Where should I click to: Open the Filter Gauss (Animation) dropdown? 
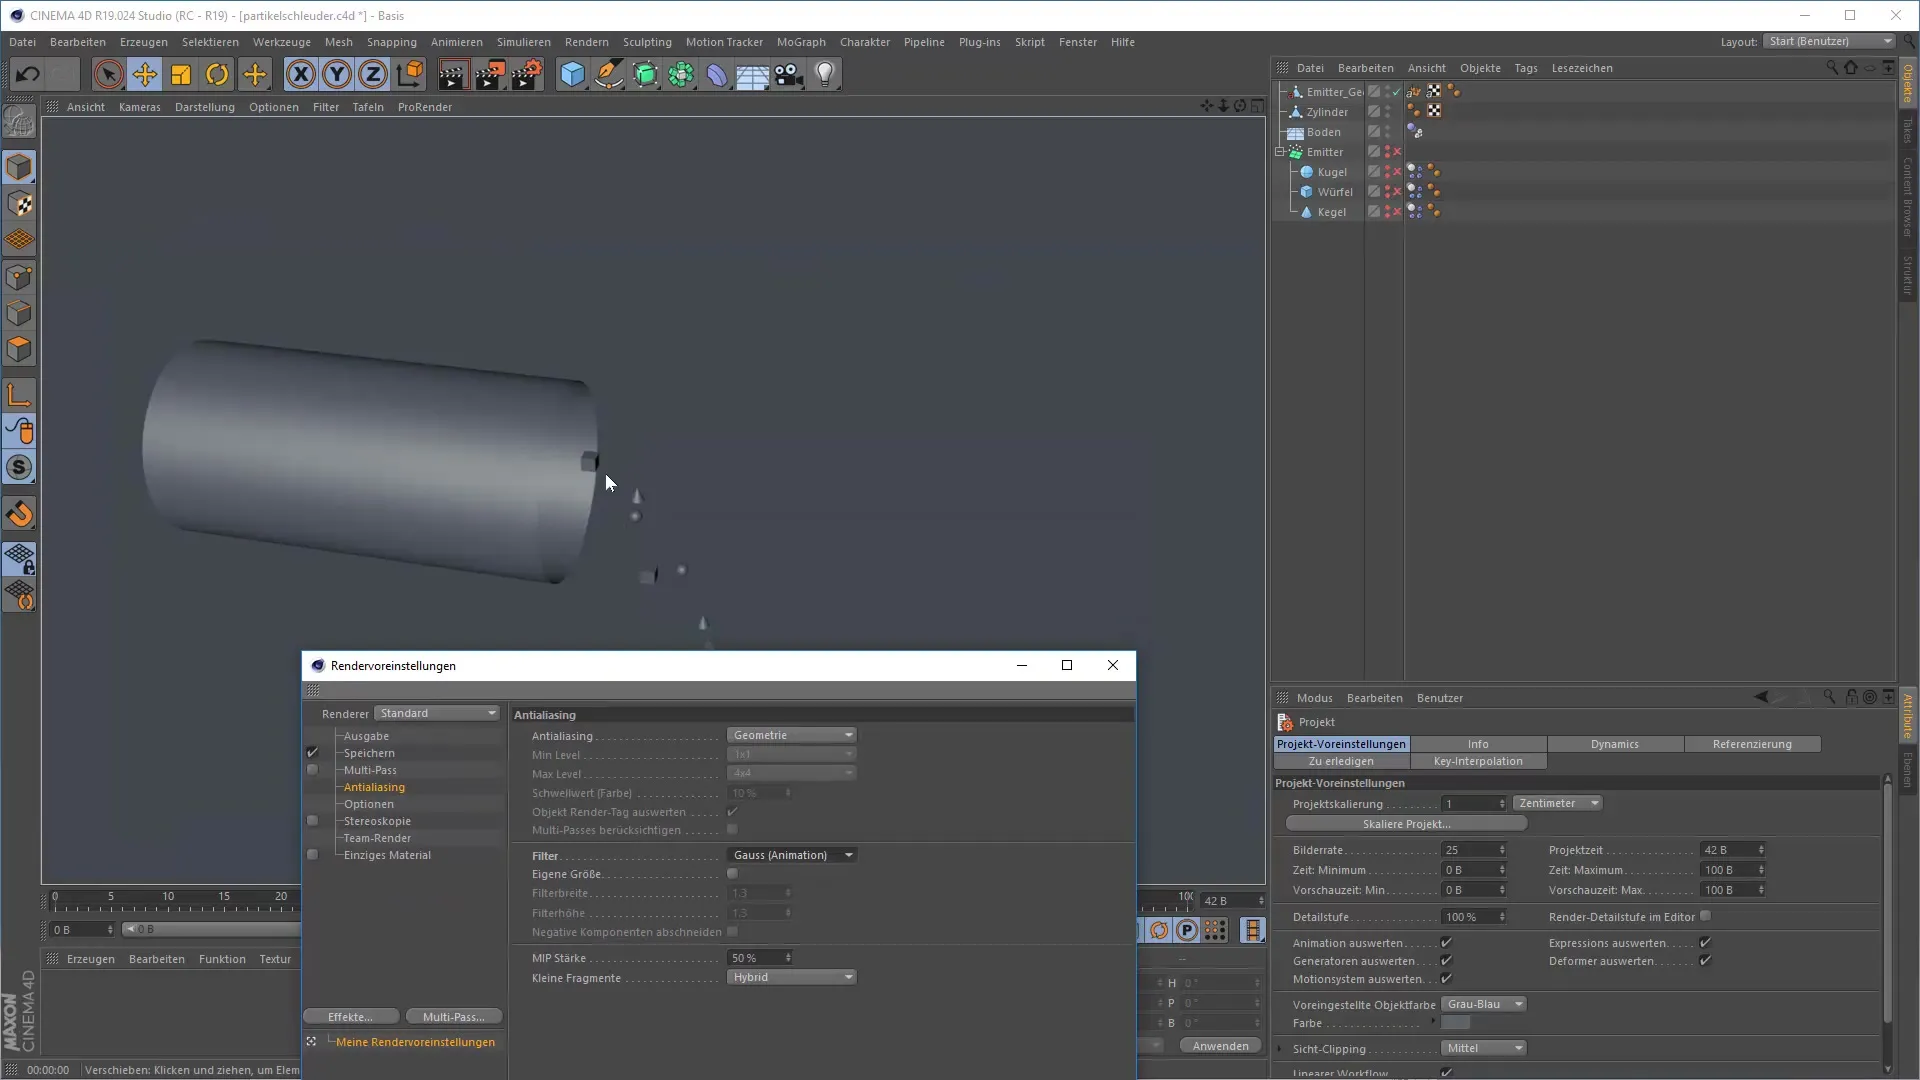click(791, 855)
